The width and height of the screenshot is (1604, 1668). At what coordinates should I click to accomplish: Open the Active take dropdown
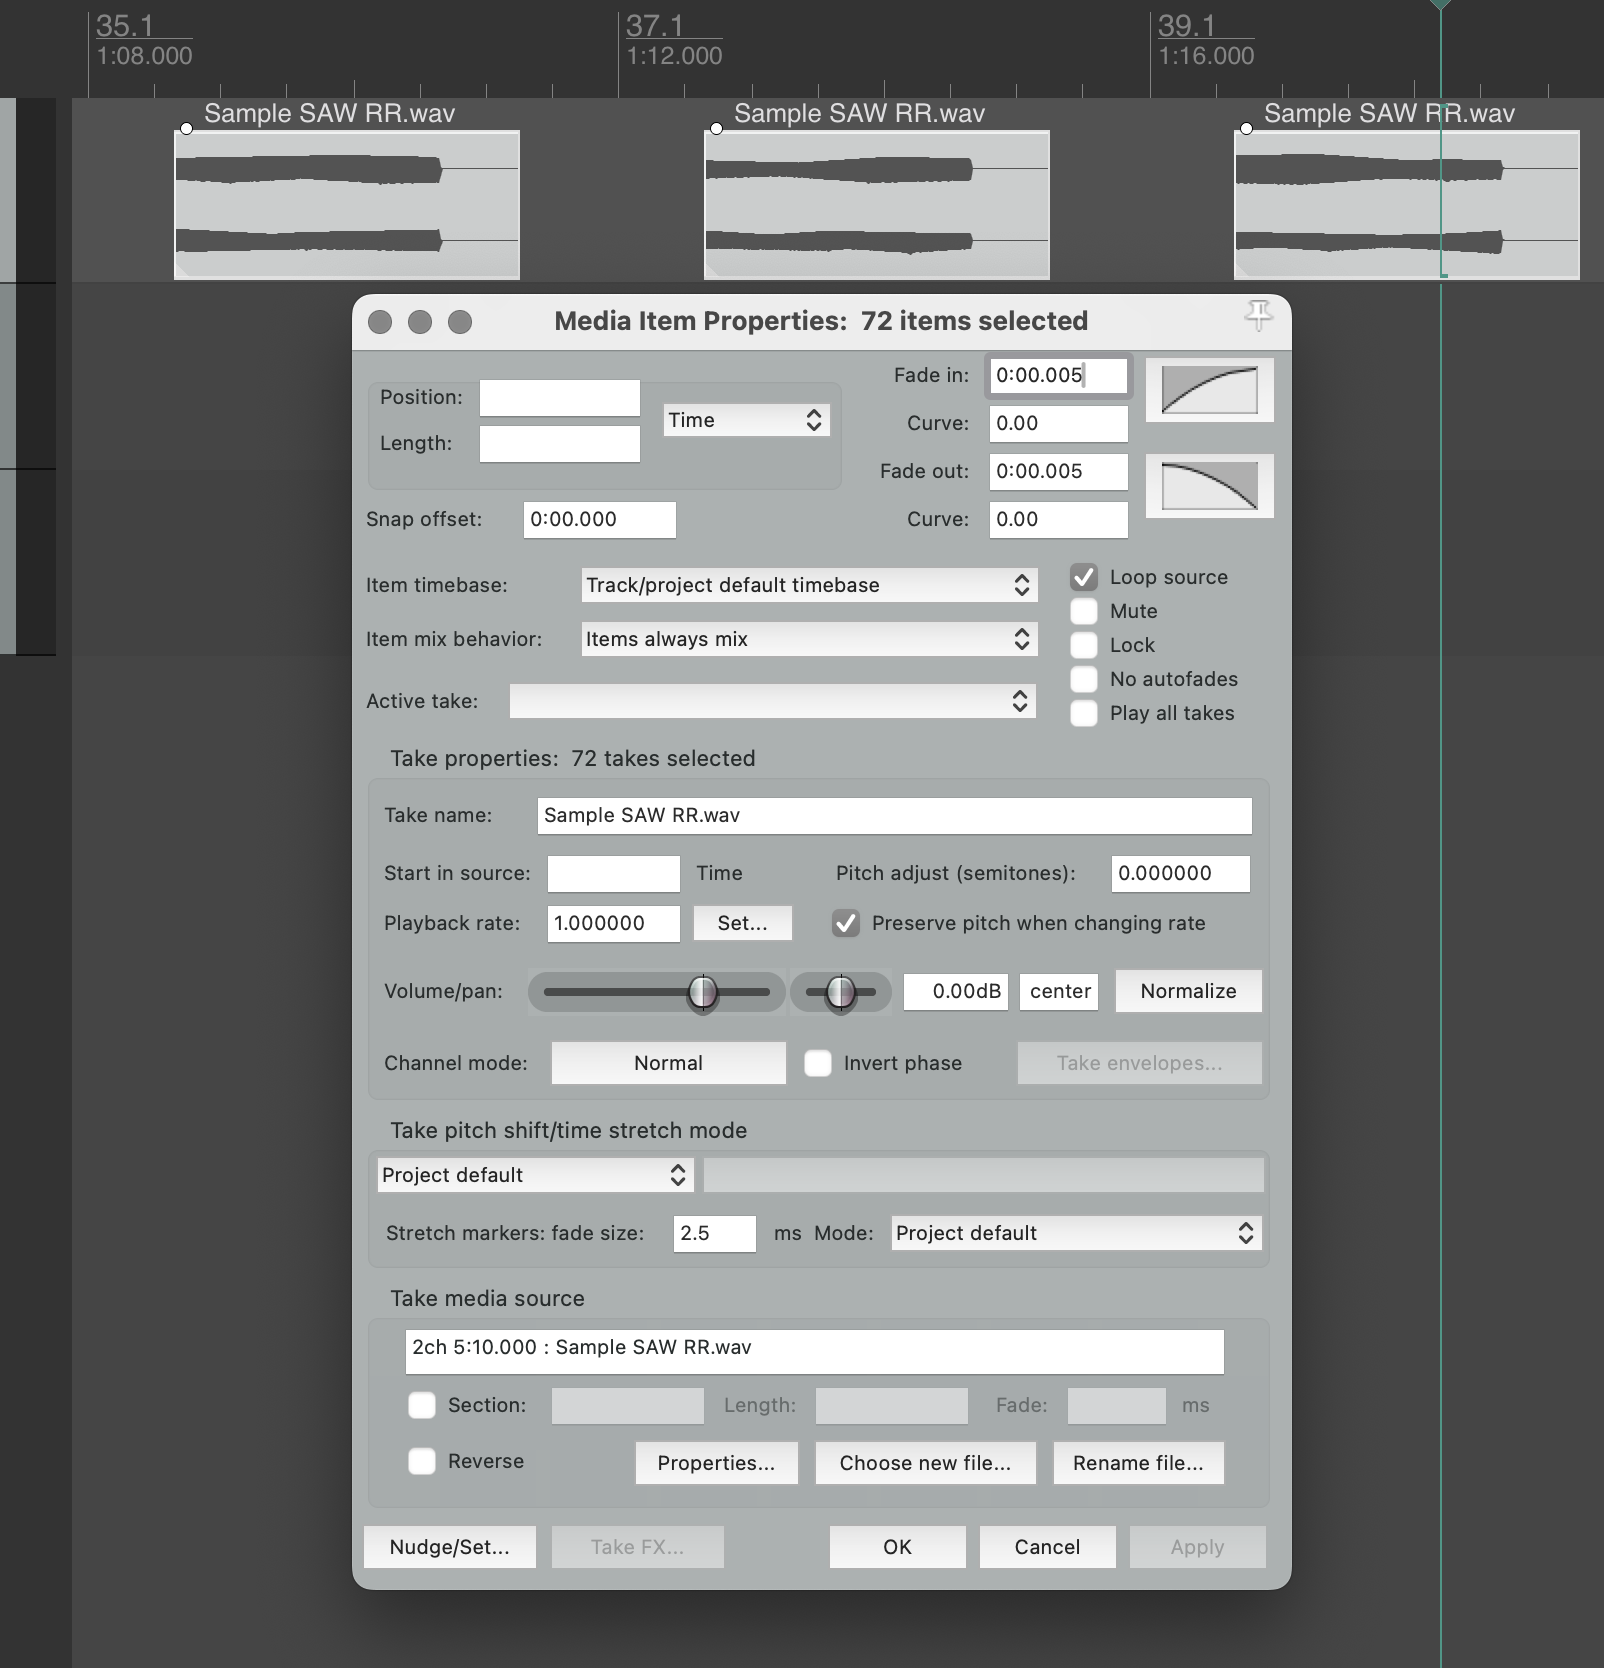(773, 701)
